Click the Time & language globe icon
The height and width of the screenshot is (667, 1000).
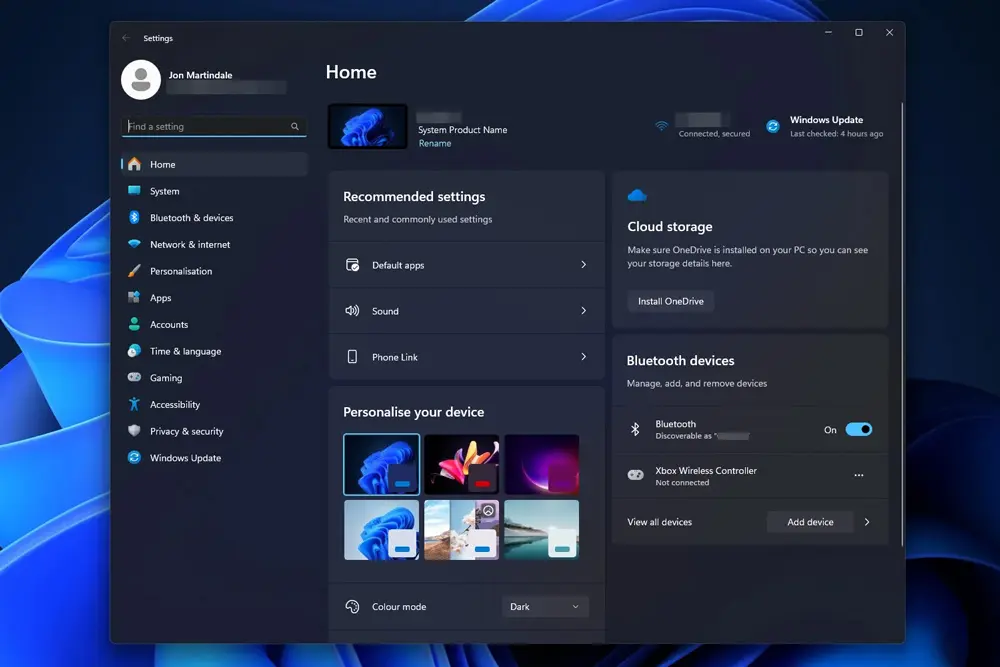point(134,351)
